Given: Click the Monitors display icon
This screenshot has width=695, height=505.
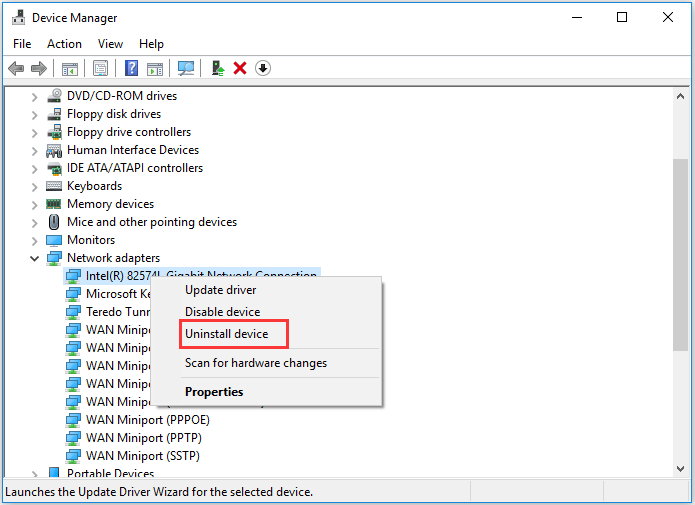Looking at the screenshot, I should pyautogui.click(x=54, y=240).
